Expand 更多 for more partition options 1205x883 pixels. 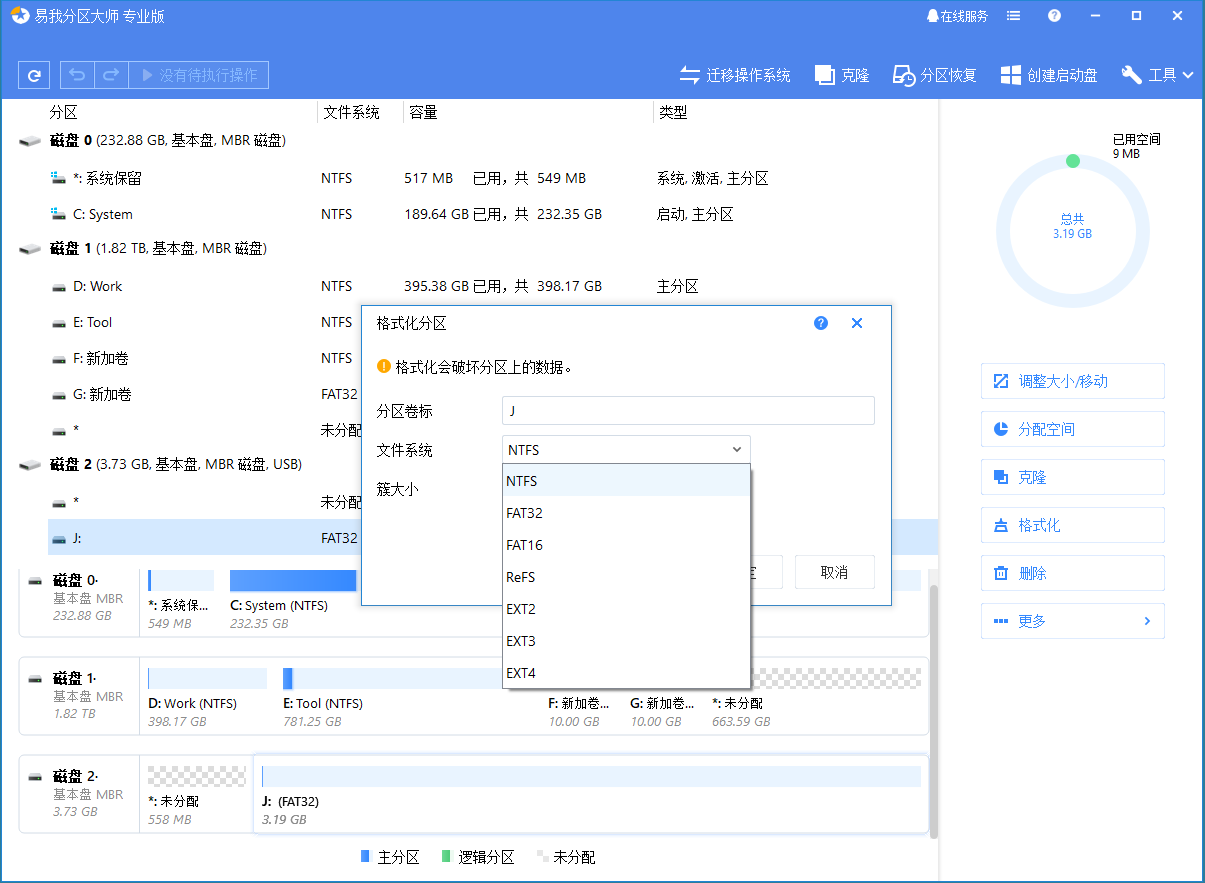[1072, 621]
